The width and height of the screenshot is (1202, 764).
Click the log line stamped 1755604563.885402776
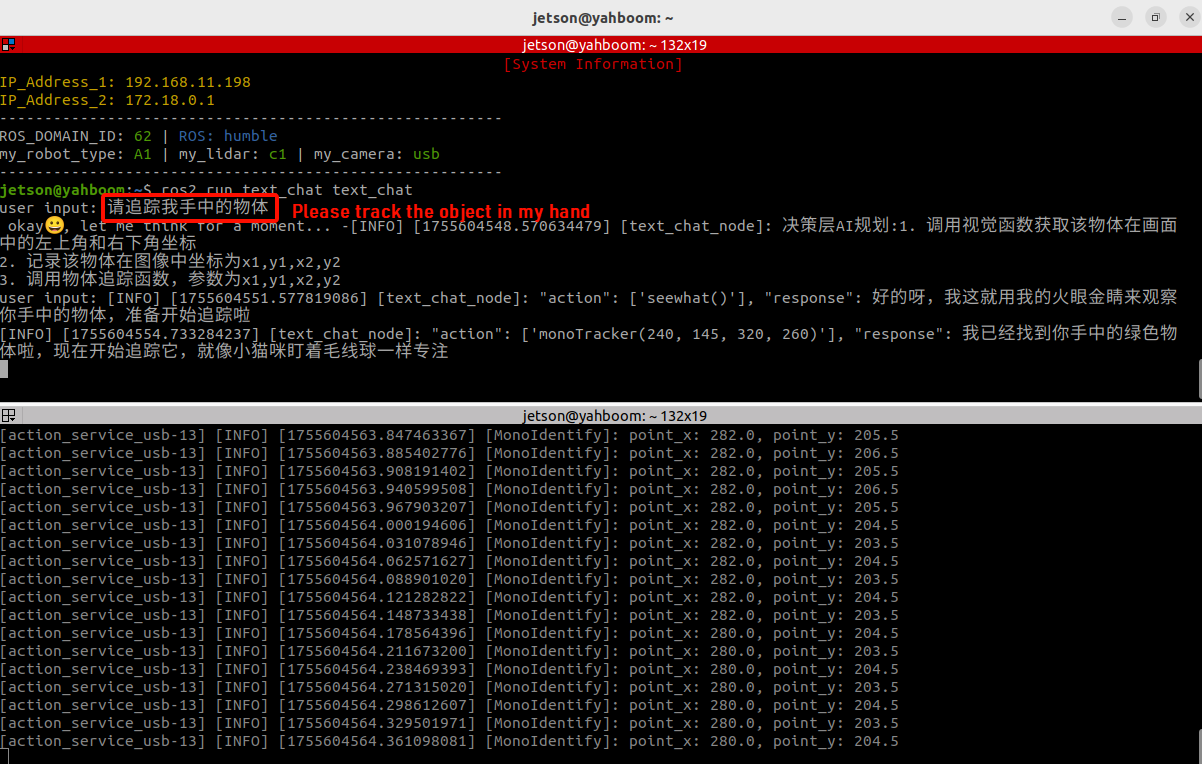pyautogui.click(x=449, y=453)
